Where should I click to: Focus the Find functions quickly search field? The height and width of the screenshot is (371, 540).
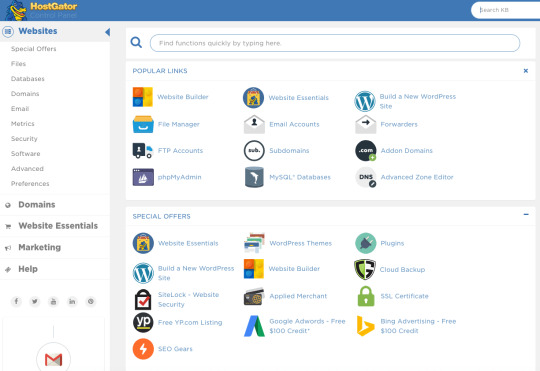335,43
